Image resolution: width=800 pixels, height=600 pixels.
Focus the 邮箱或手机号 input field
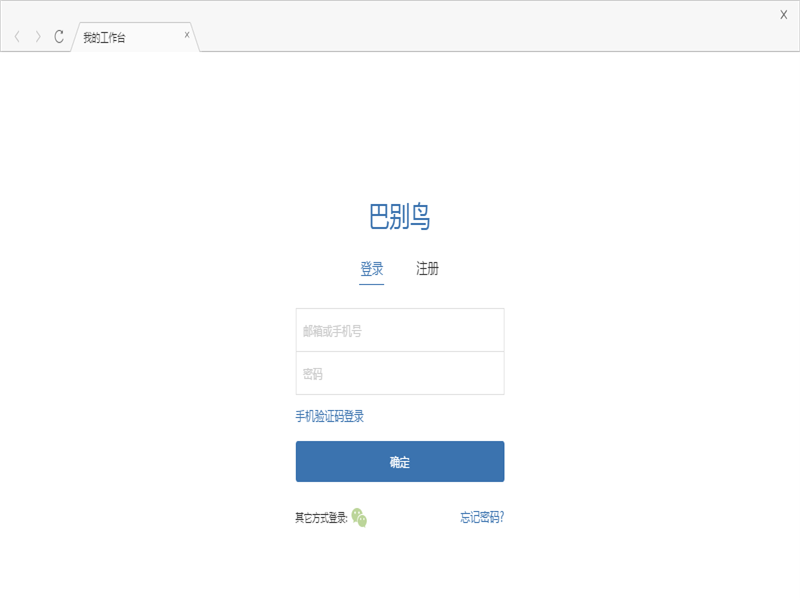click(x=400, y=330)
